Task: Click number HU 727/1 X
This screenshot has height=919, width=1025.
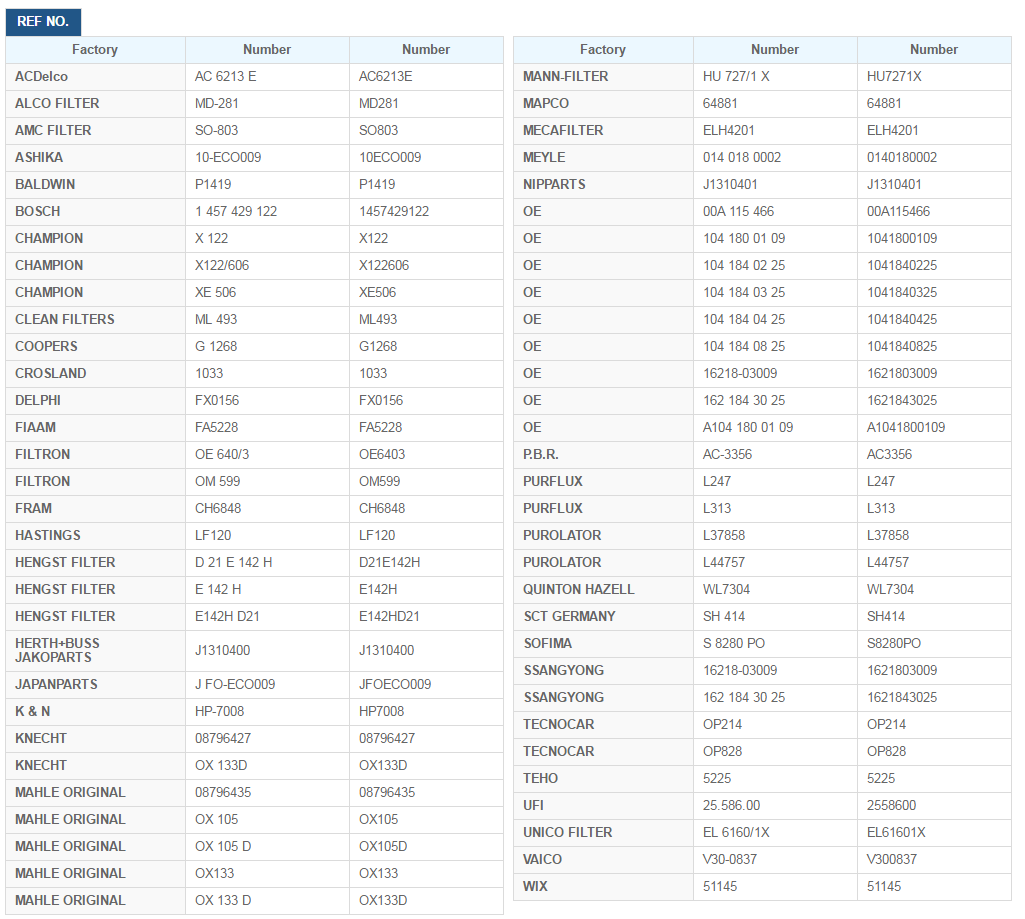Action: click(736, 76)
